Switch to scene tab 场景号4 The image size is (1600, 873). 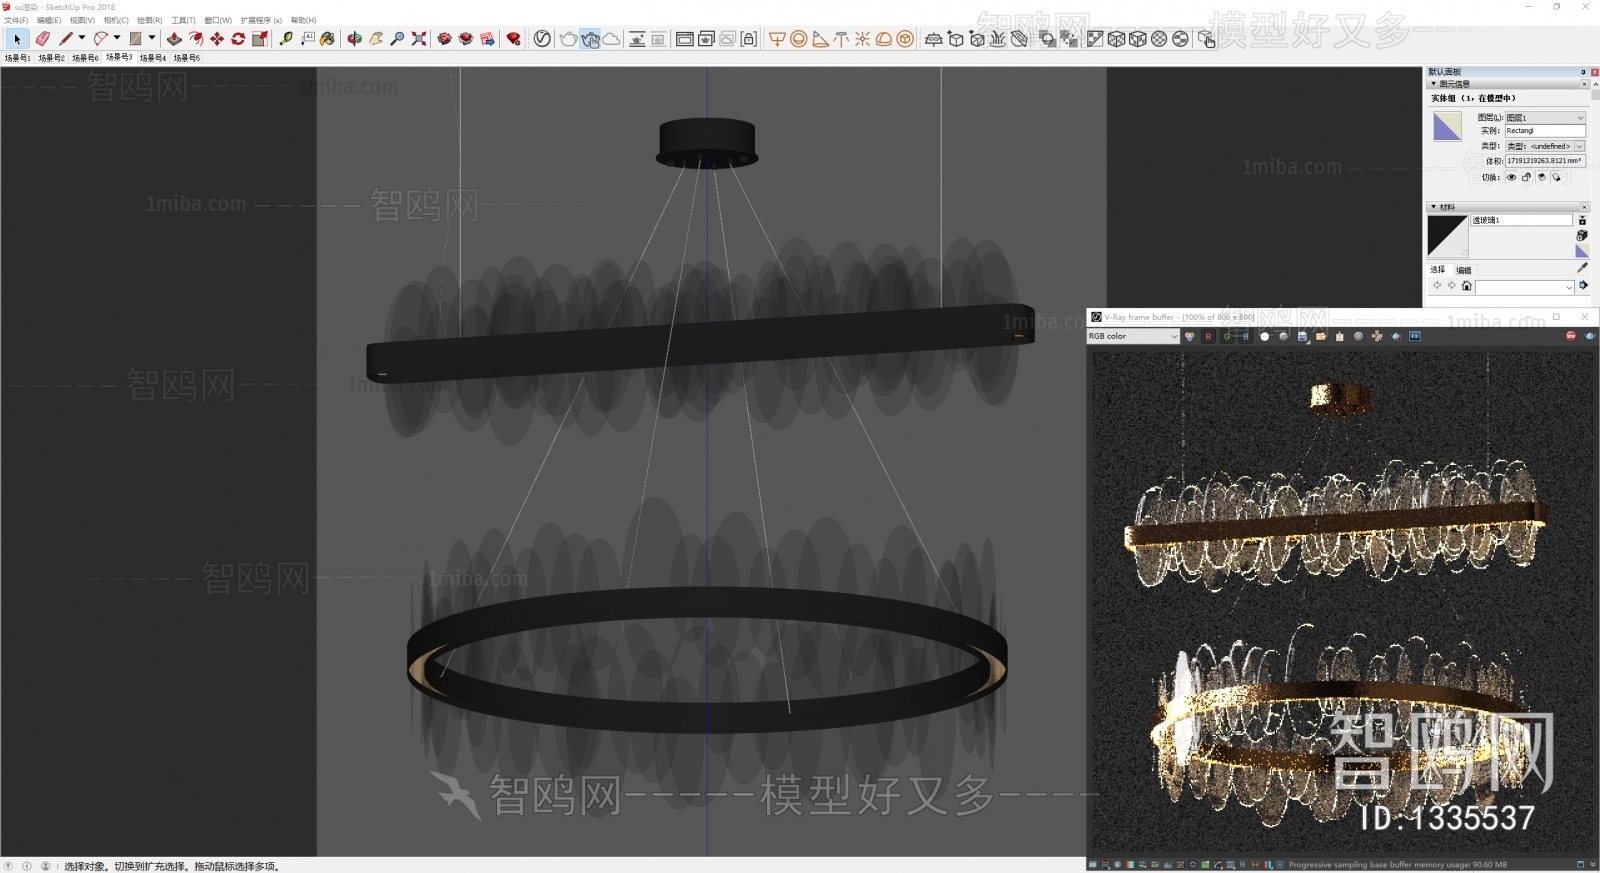pyautogui.click(x=153, y=58)
